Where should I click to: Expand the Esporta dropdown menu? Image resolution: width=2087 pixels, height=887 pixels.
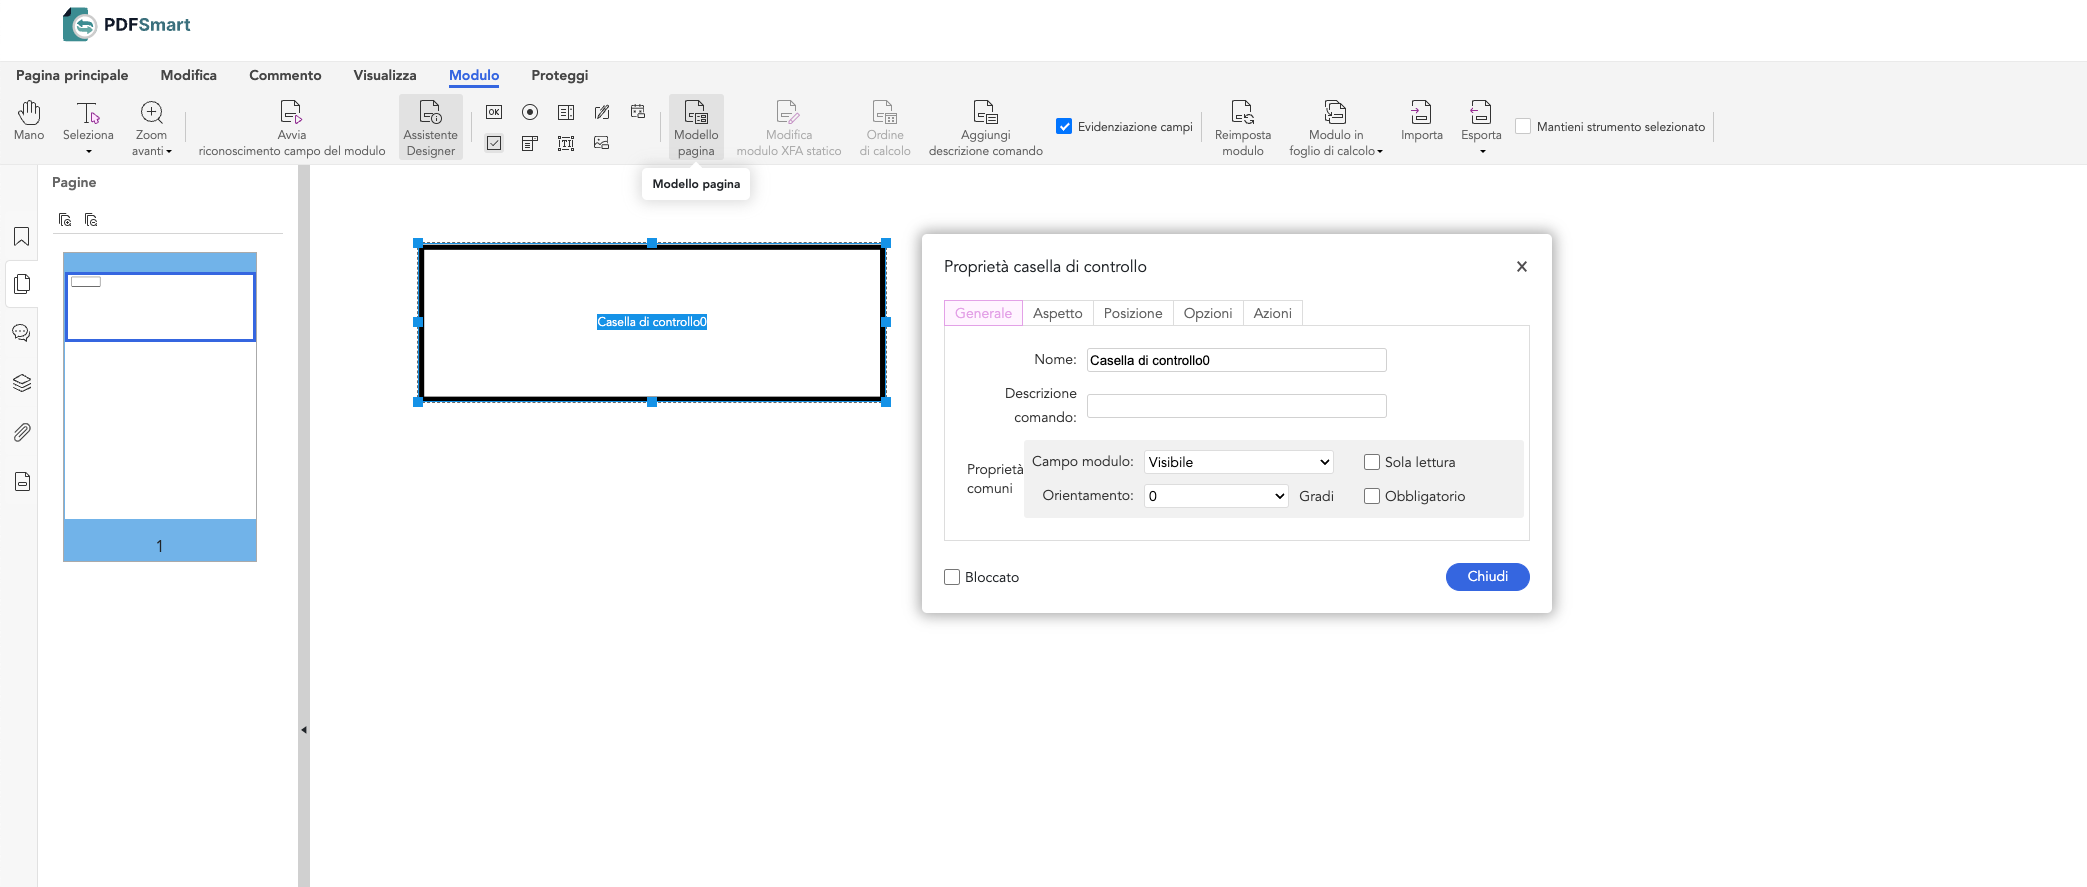click(1481, 129)
